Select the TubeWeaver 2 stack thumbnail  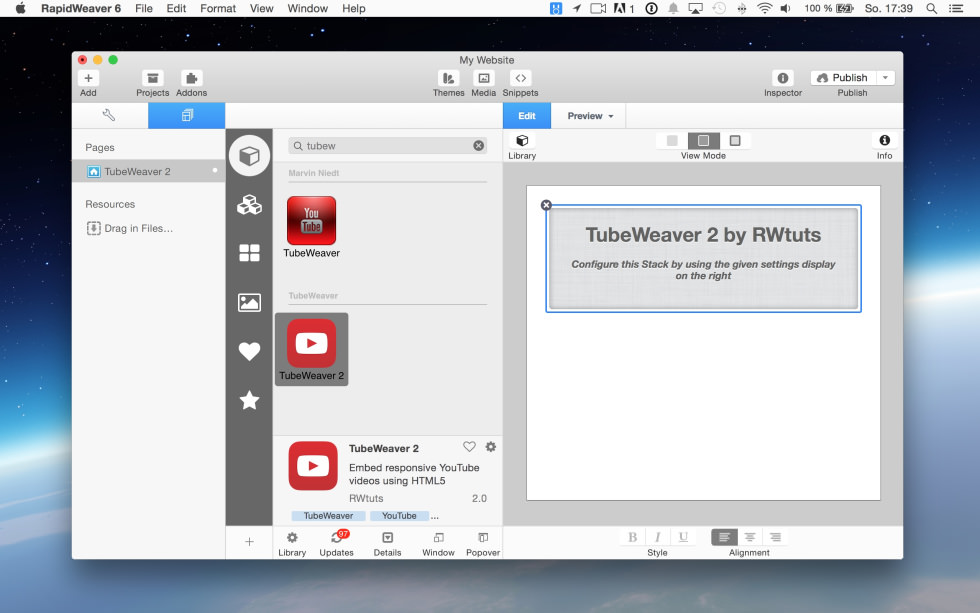(311, 349)
